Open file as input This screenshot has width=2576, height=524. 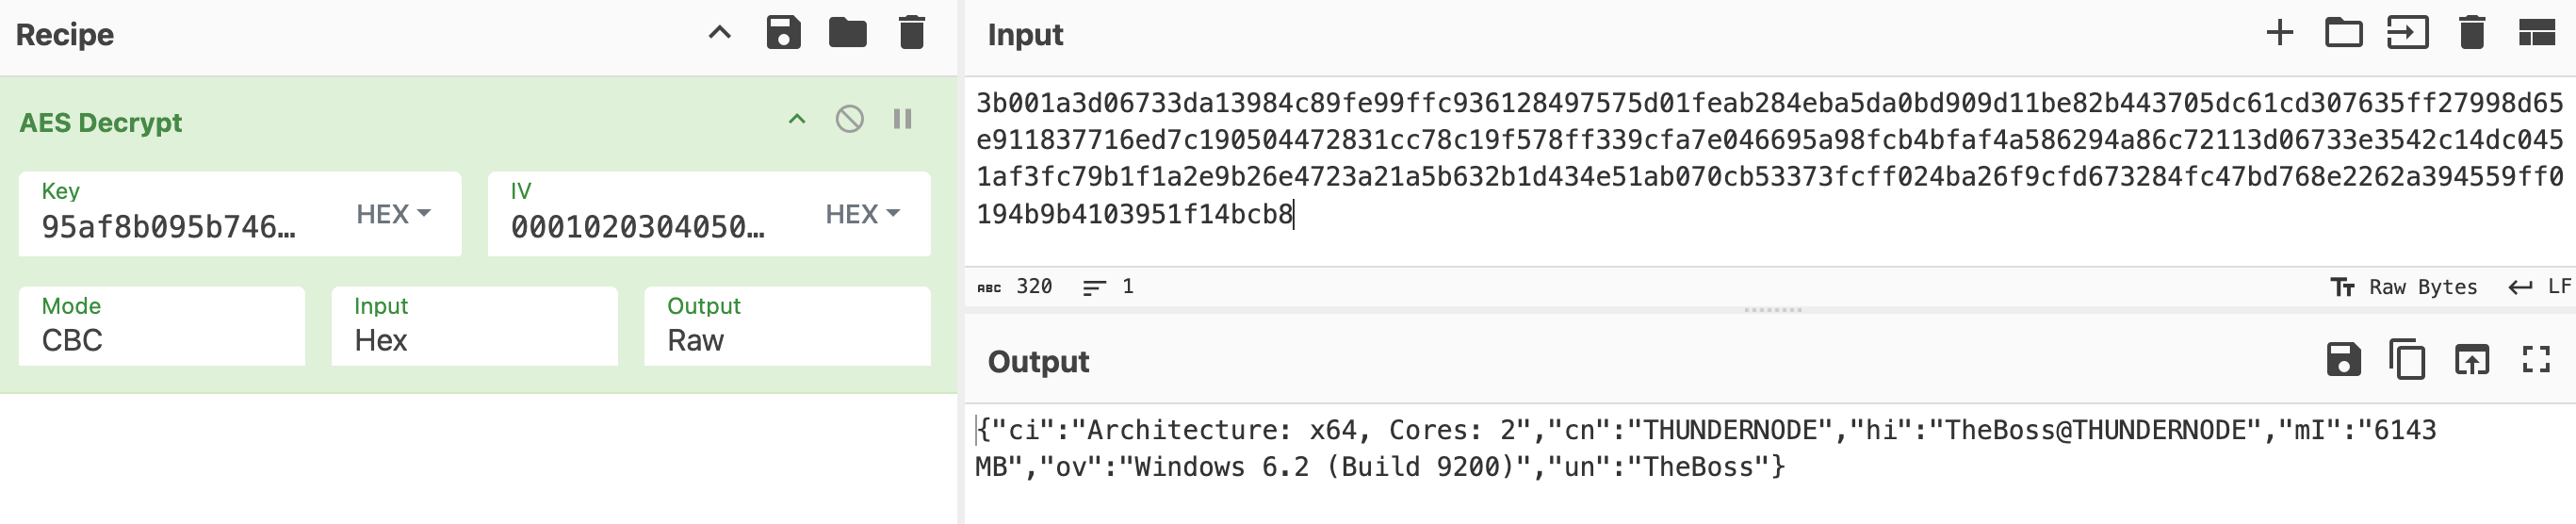(x=2407, y=33)
